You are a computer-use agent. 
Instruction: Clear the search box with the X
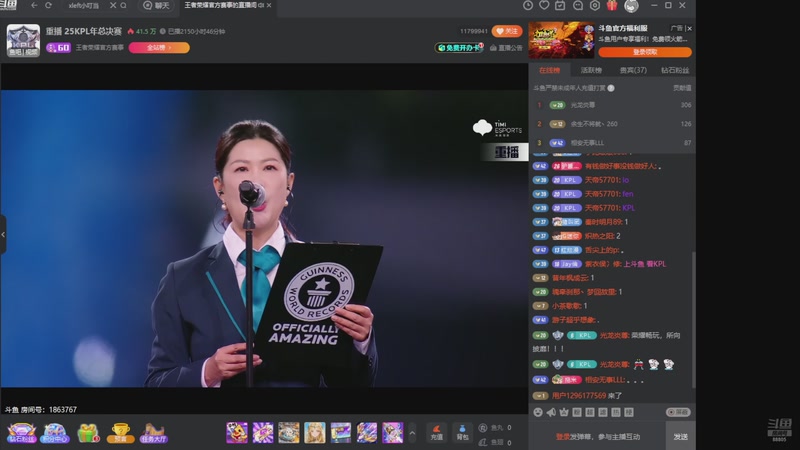pyautogui.click(x=113, y=5)
